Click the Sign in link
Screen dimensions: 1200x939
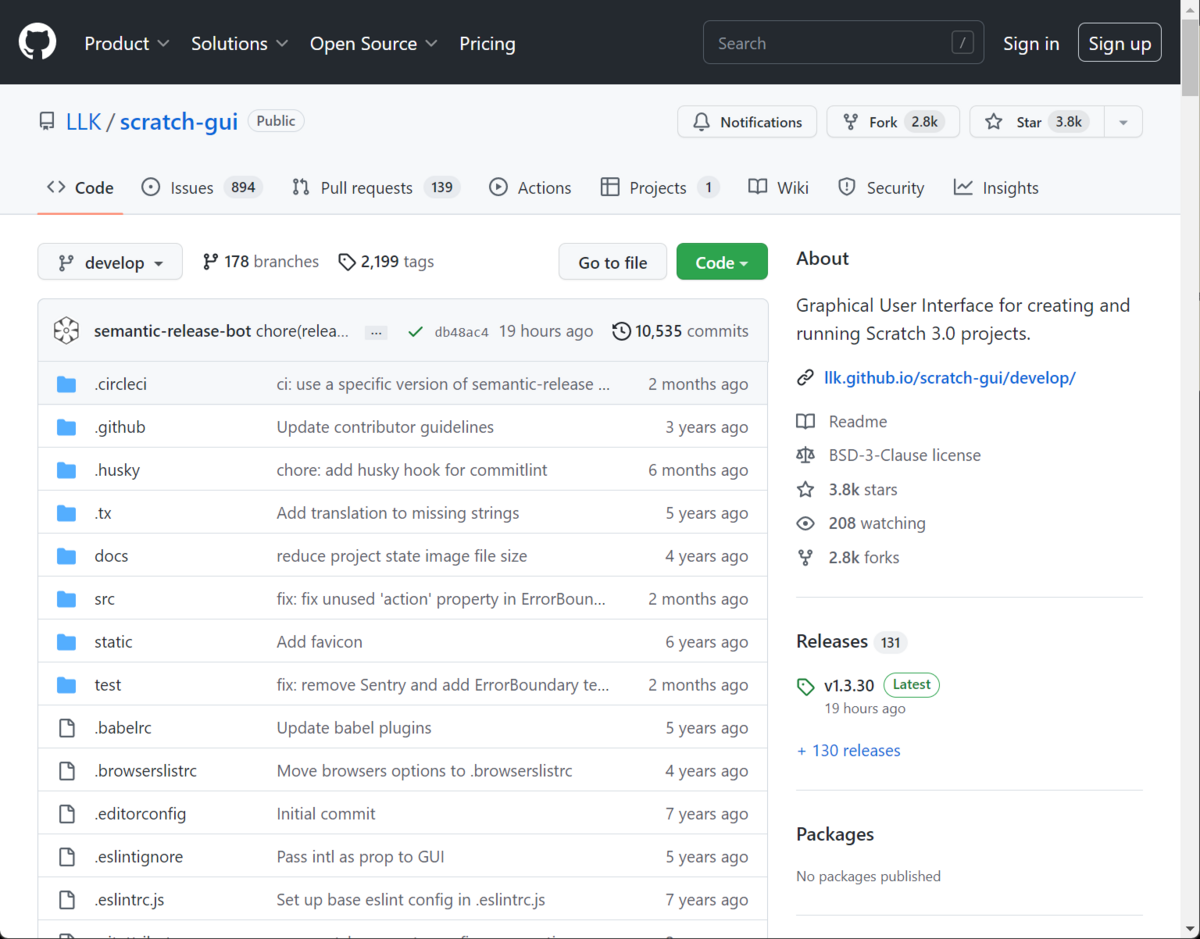(1031, 44)
